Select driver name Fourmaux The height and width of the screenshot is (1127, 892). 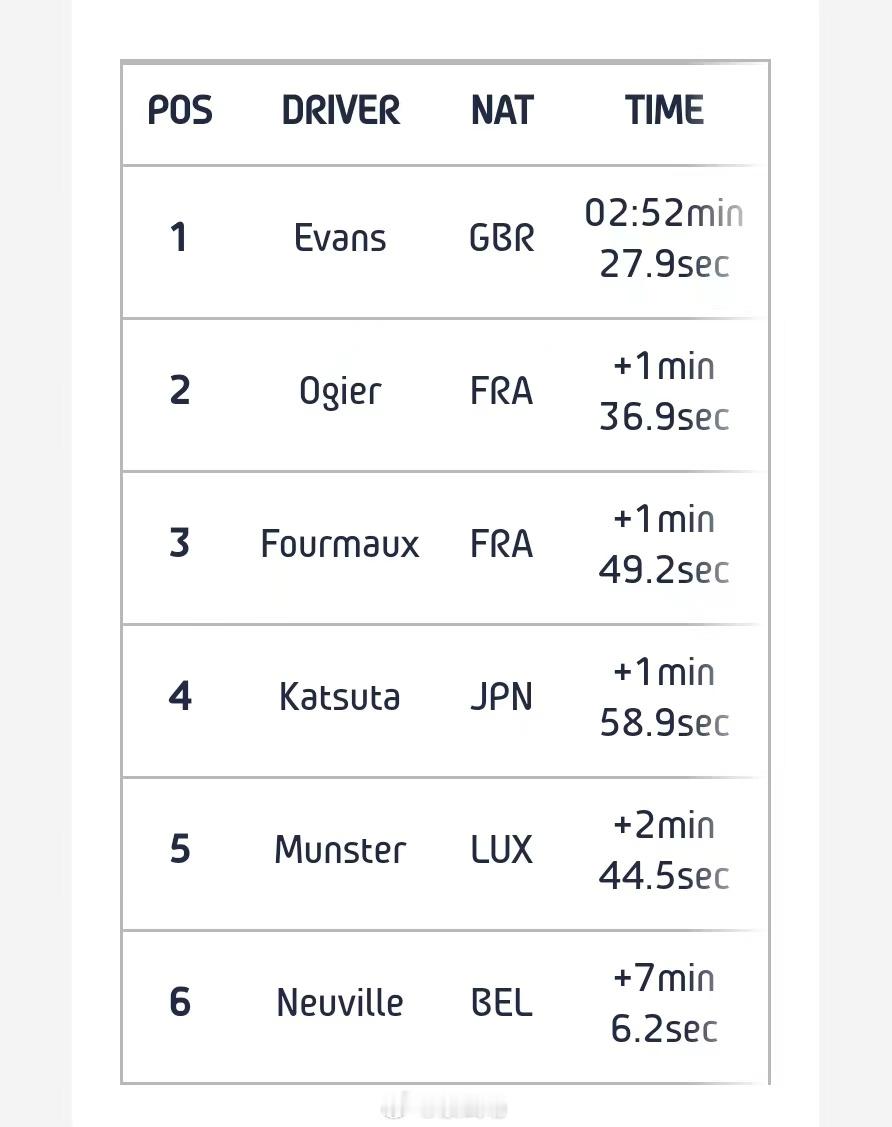coord(340,544)
